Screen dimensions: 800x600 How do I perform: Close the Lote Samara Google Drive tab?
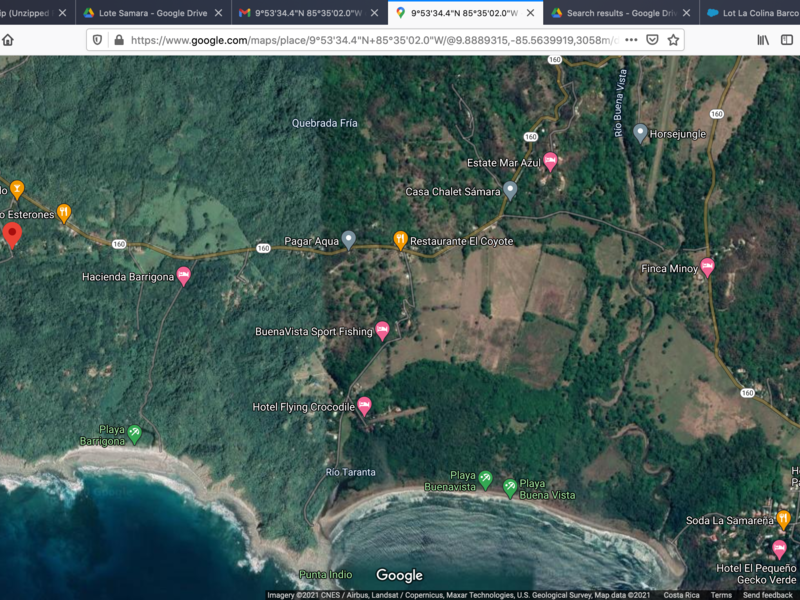click(218, 13)
